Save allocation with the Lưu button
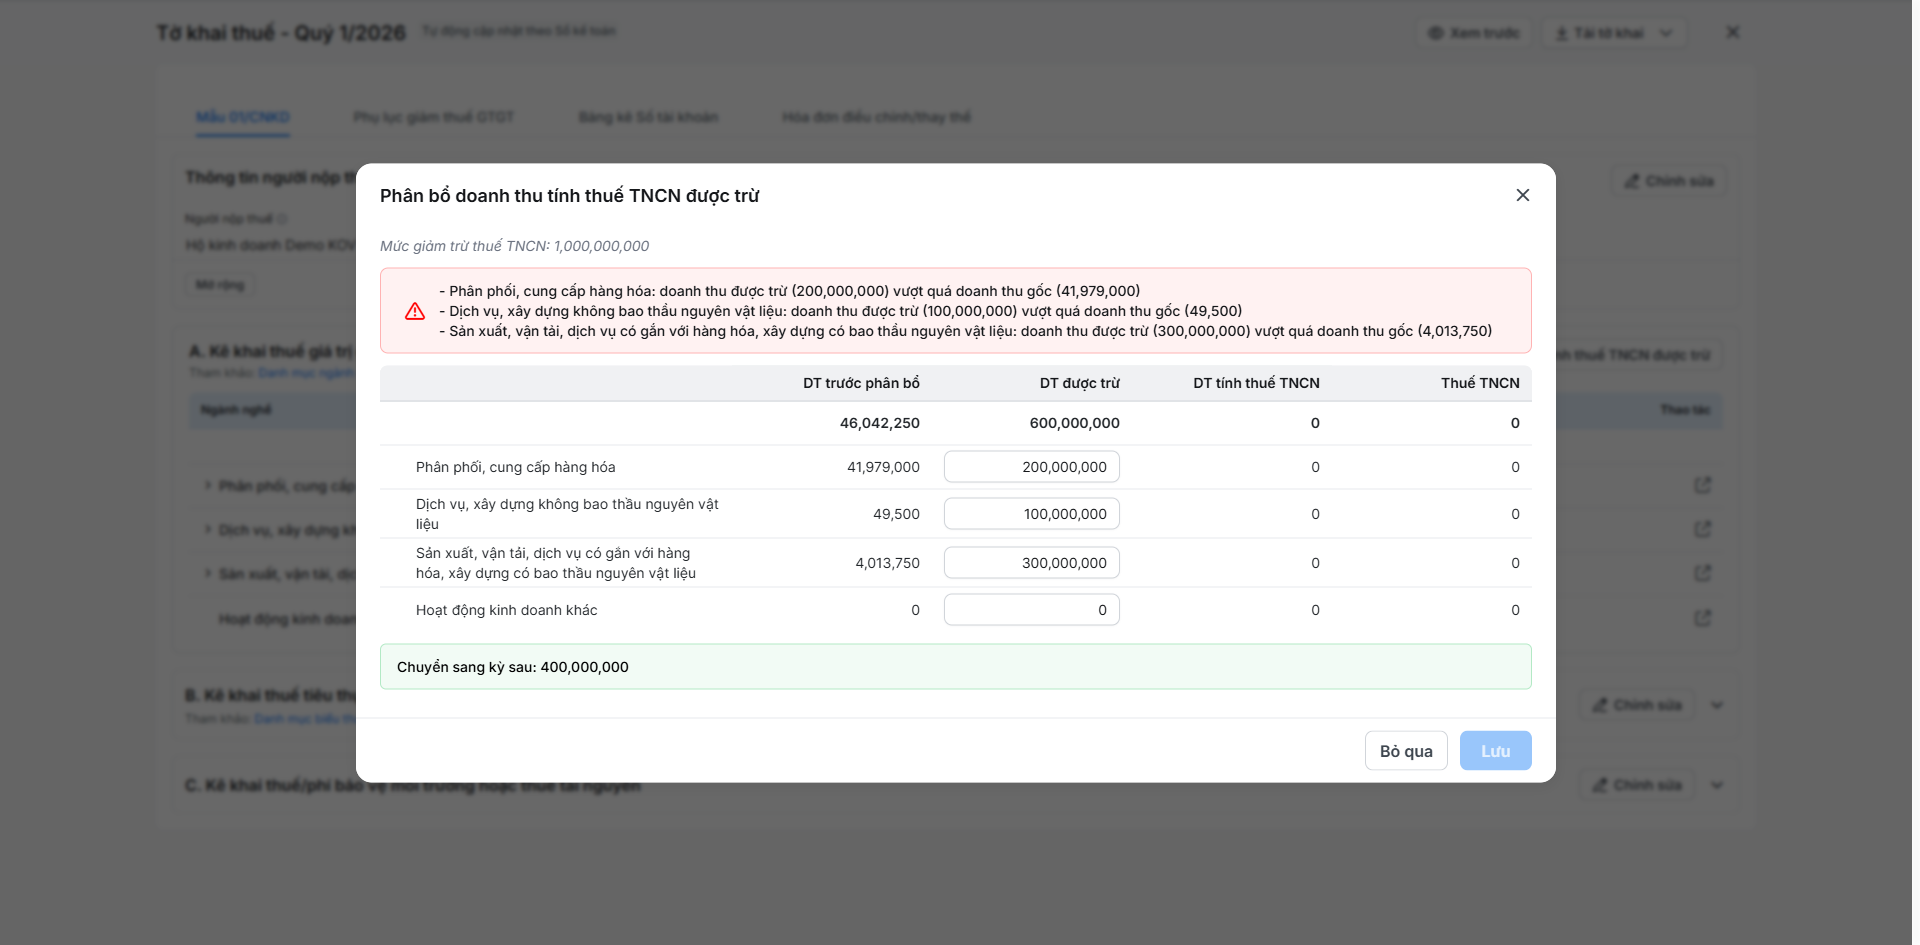 1495,751
